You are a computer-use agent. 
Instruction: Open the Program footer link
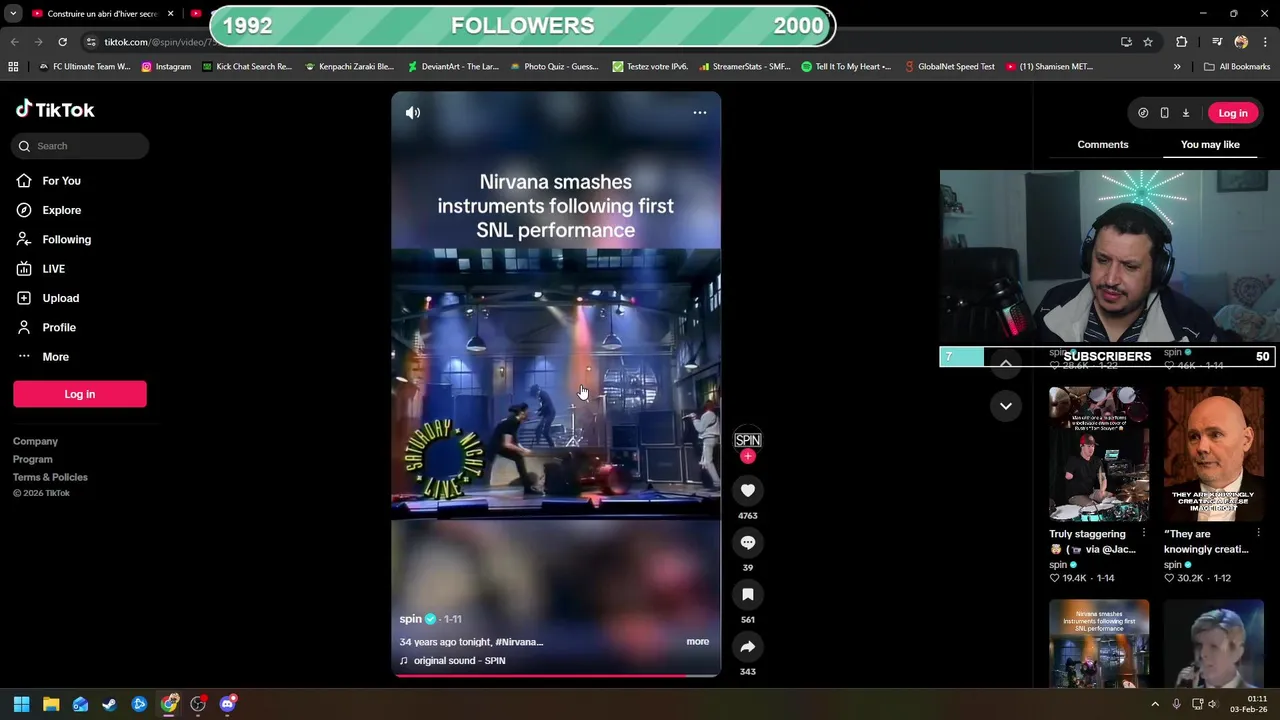pos(33,459)
